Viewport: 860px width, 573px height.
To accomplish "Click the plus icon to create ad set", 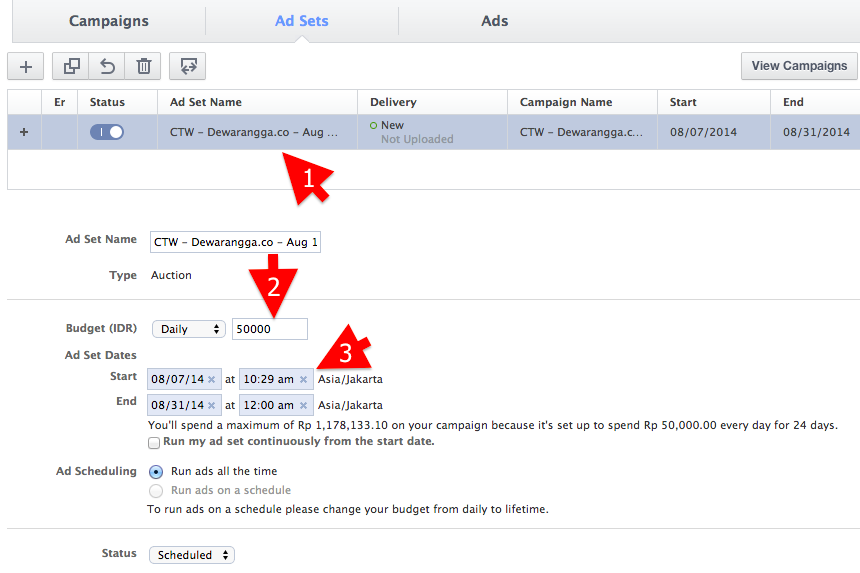I will pyautogui.click(x=26, y=67).
